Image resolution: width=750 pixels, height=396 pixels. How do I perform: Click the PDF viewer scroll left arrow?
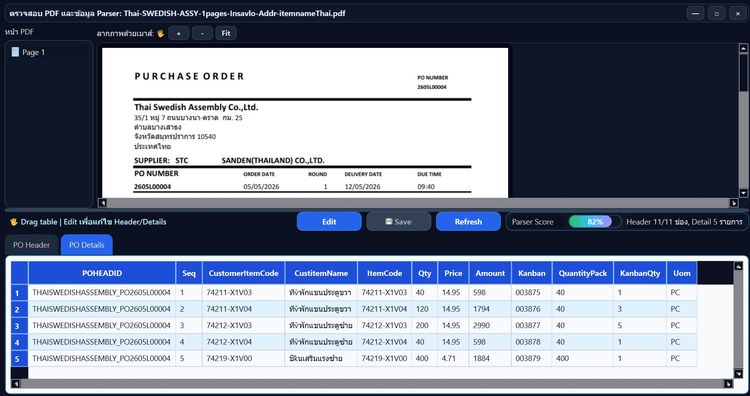point(102,203)
